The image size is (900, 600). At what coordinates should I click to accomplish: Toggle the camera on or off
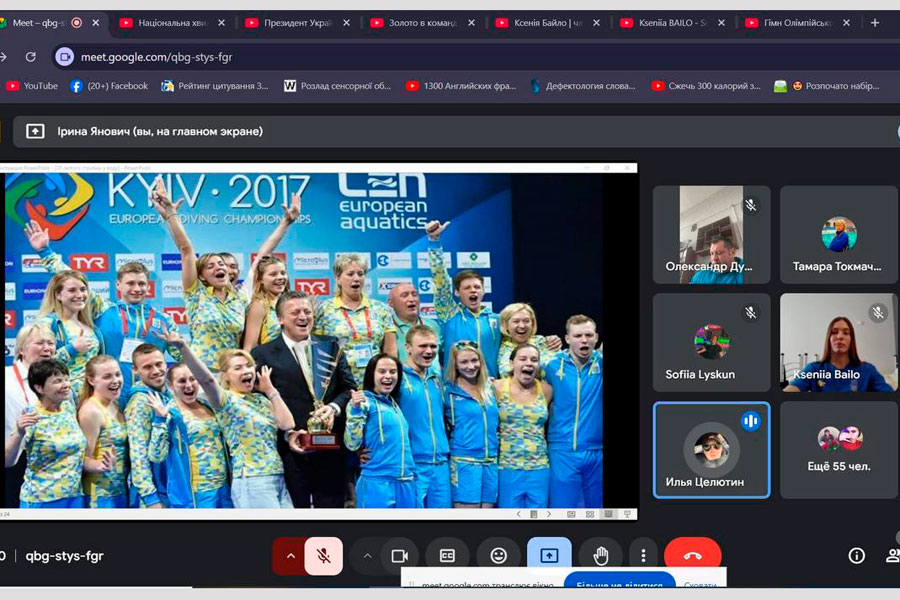(400, 556)
